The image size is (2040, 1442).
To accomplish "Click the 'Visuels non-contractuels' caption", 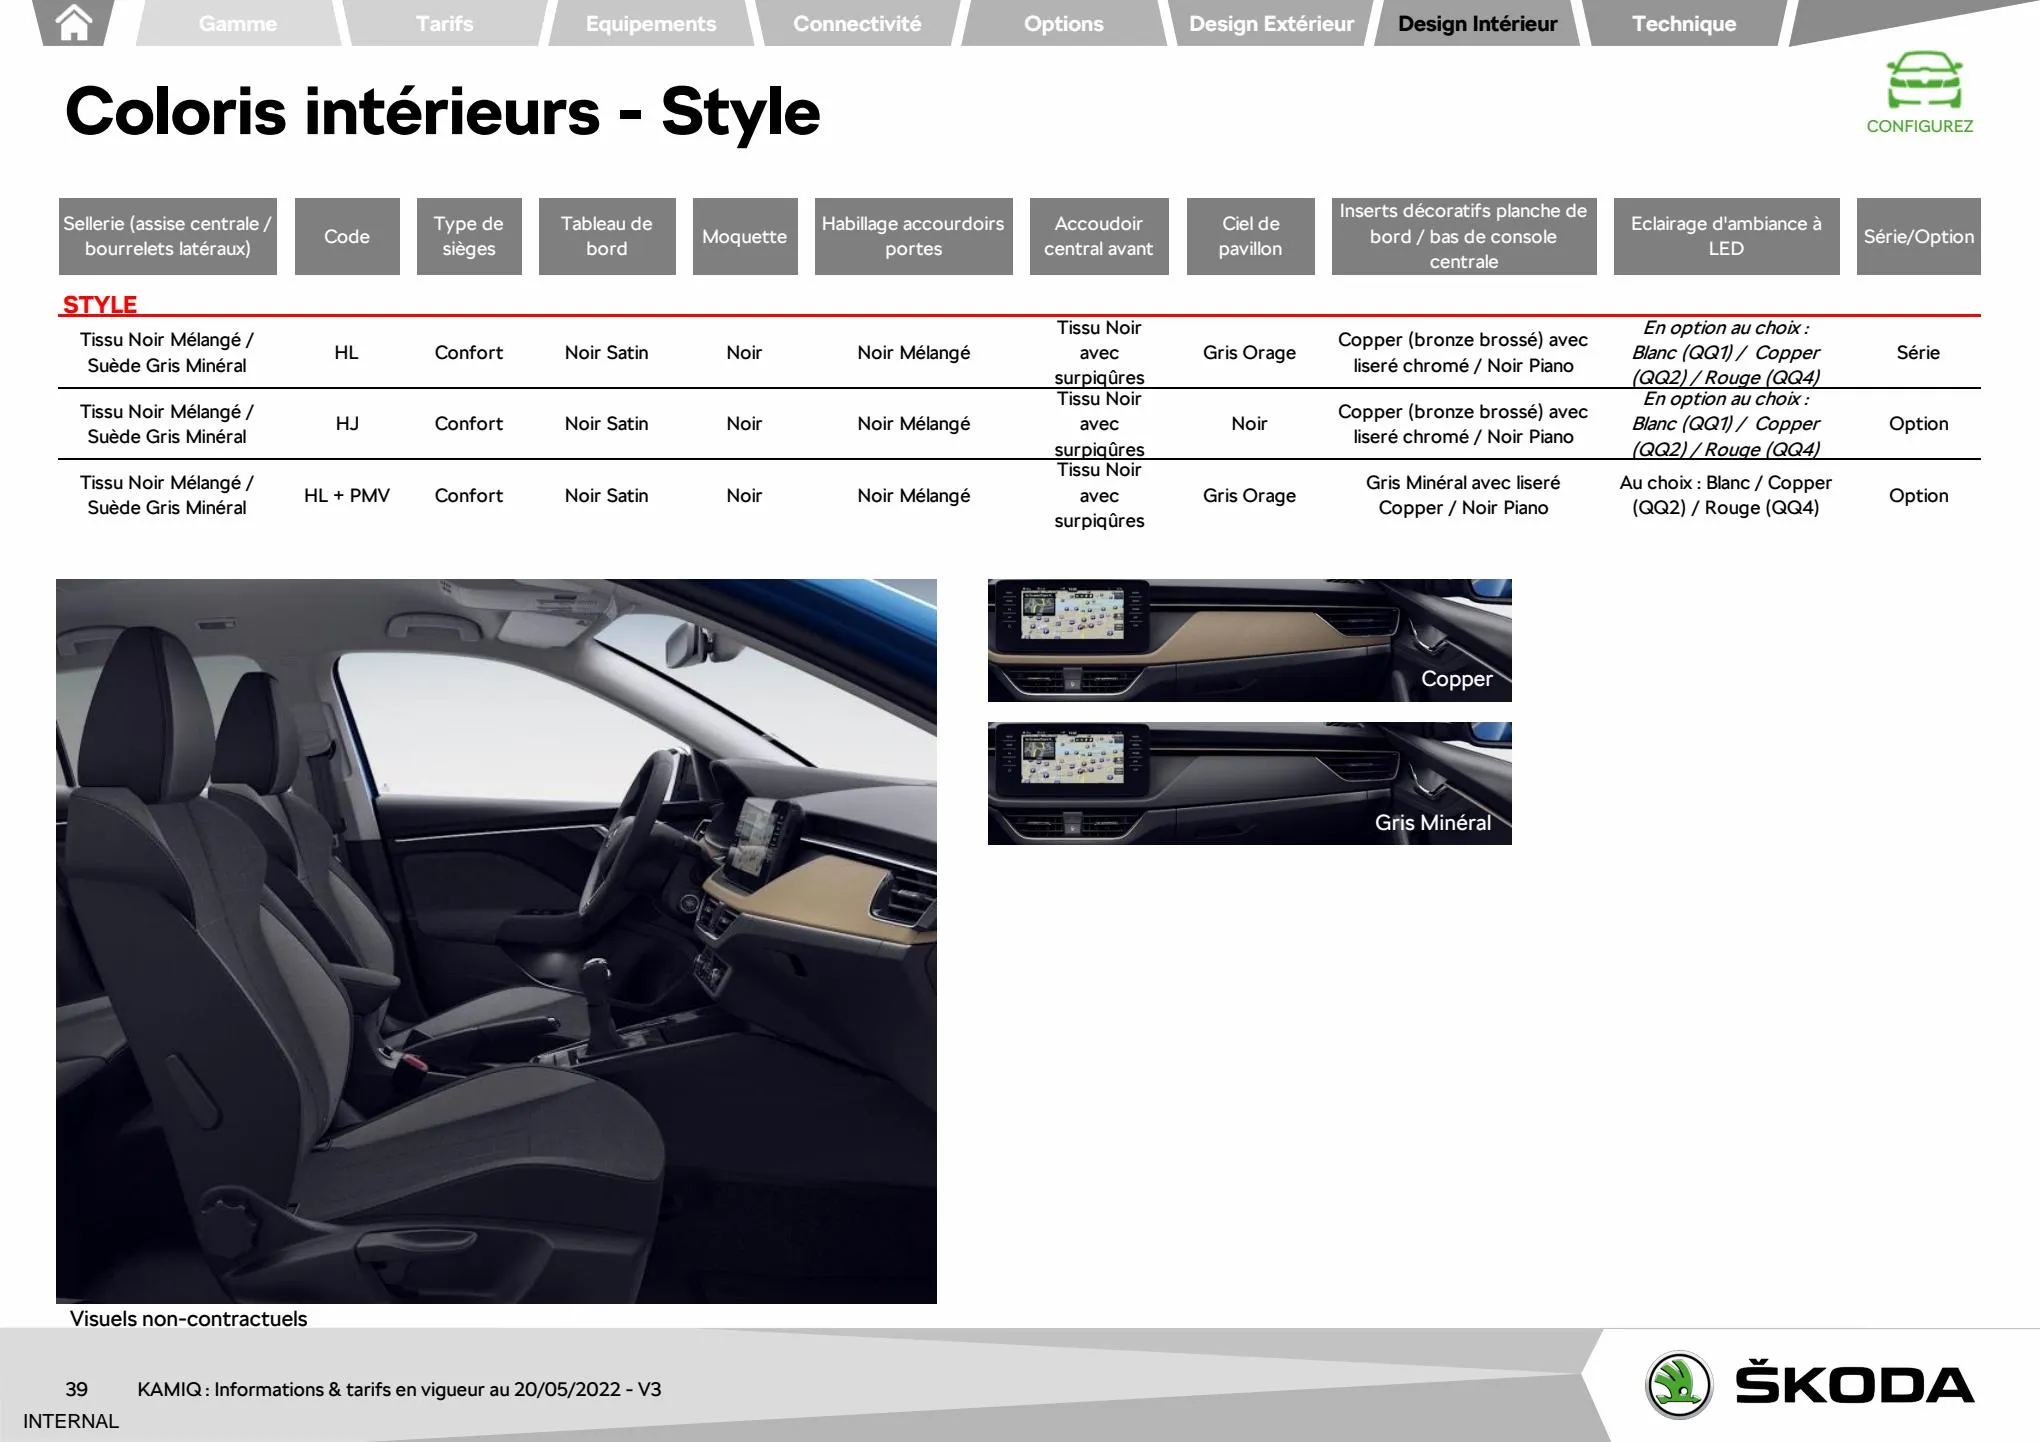I will [189, 1318].
